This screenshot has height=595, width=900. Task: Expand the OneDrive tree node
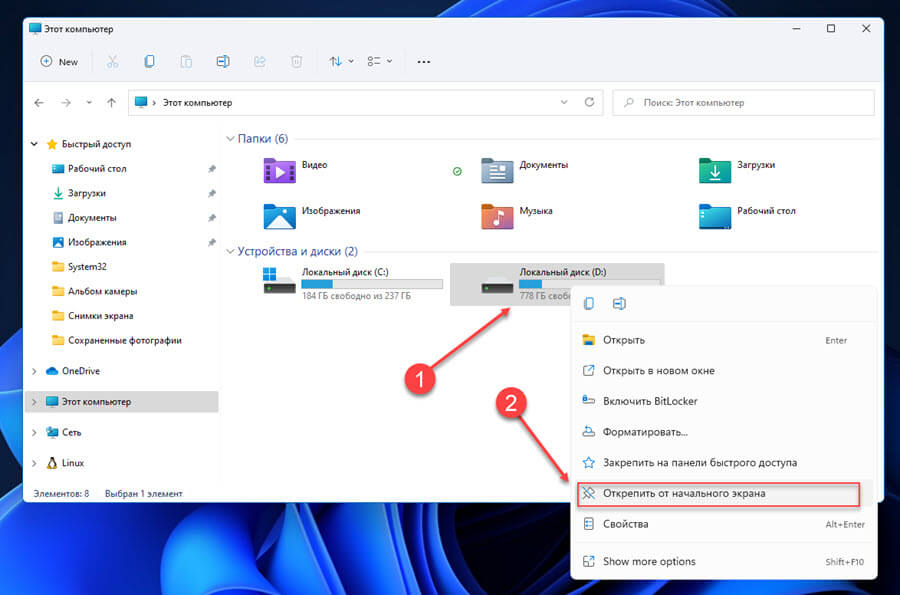(x=34, y=371)
